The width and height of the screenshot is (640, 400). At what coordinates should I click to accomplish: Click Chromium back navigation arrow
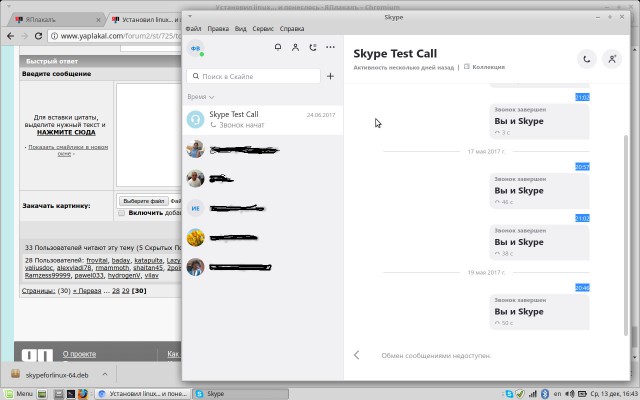click(11, 36)
